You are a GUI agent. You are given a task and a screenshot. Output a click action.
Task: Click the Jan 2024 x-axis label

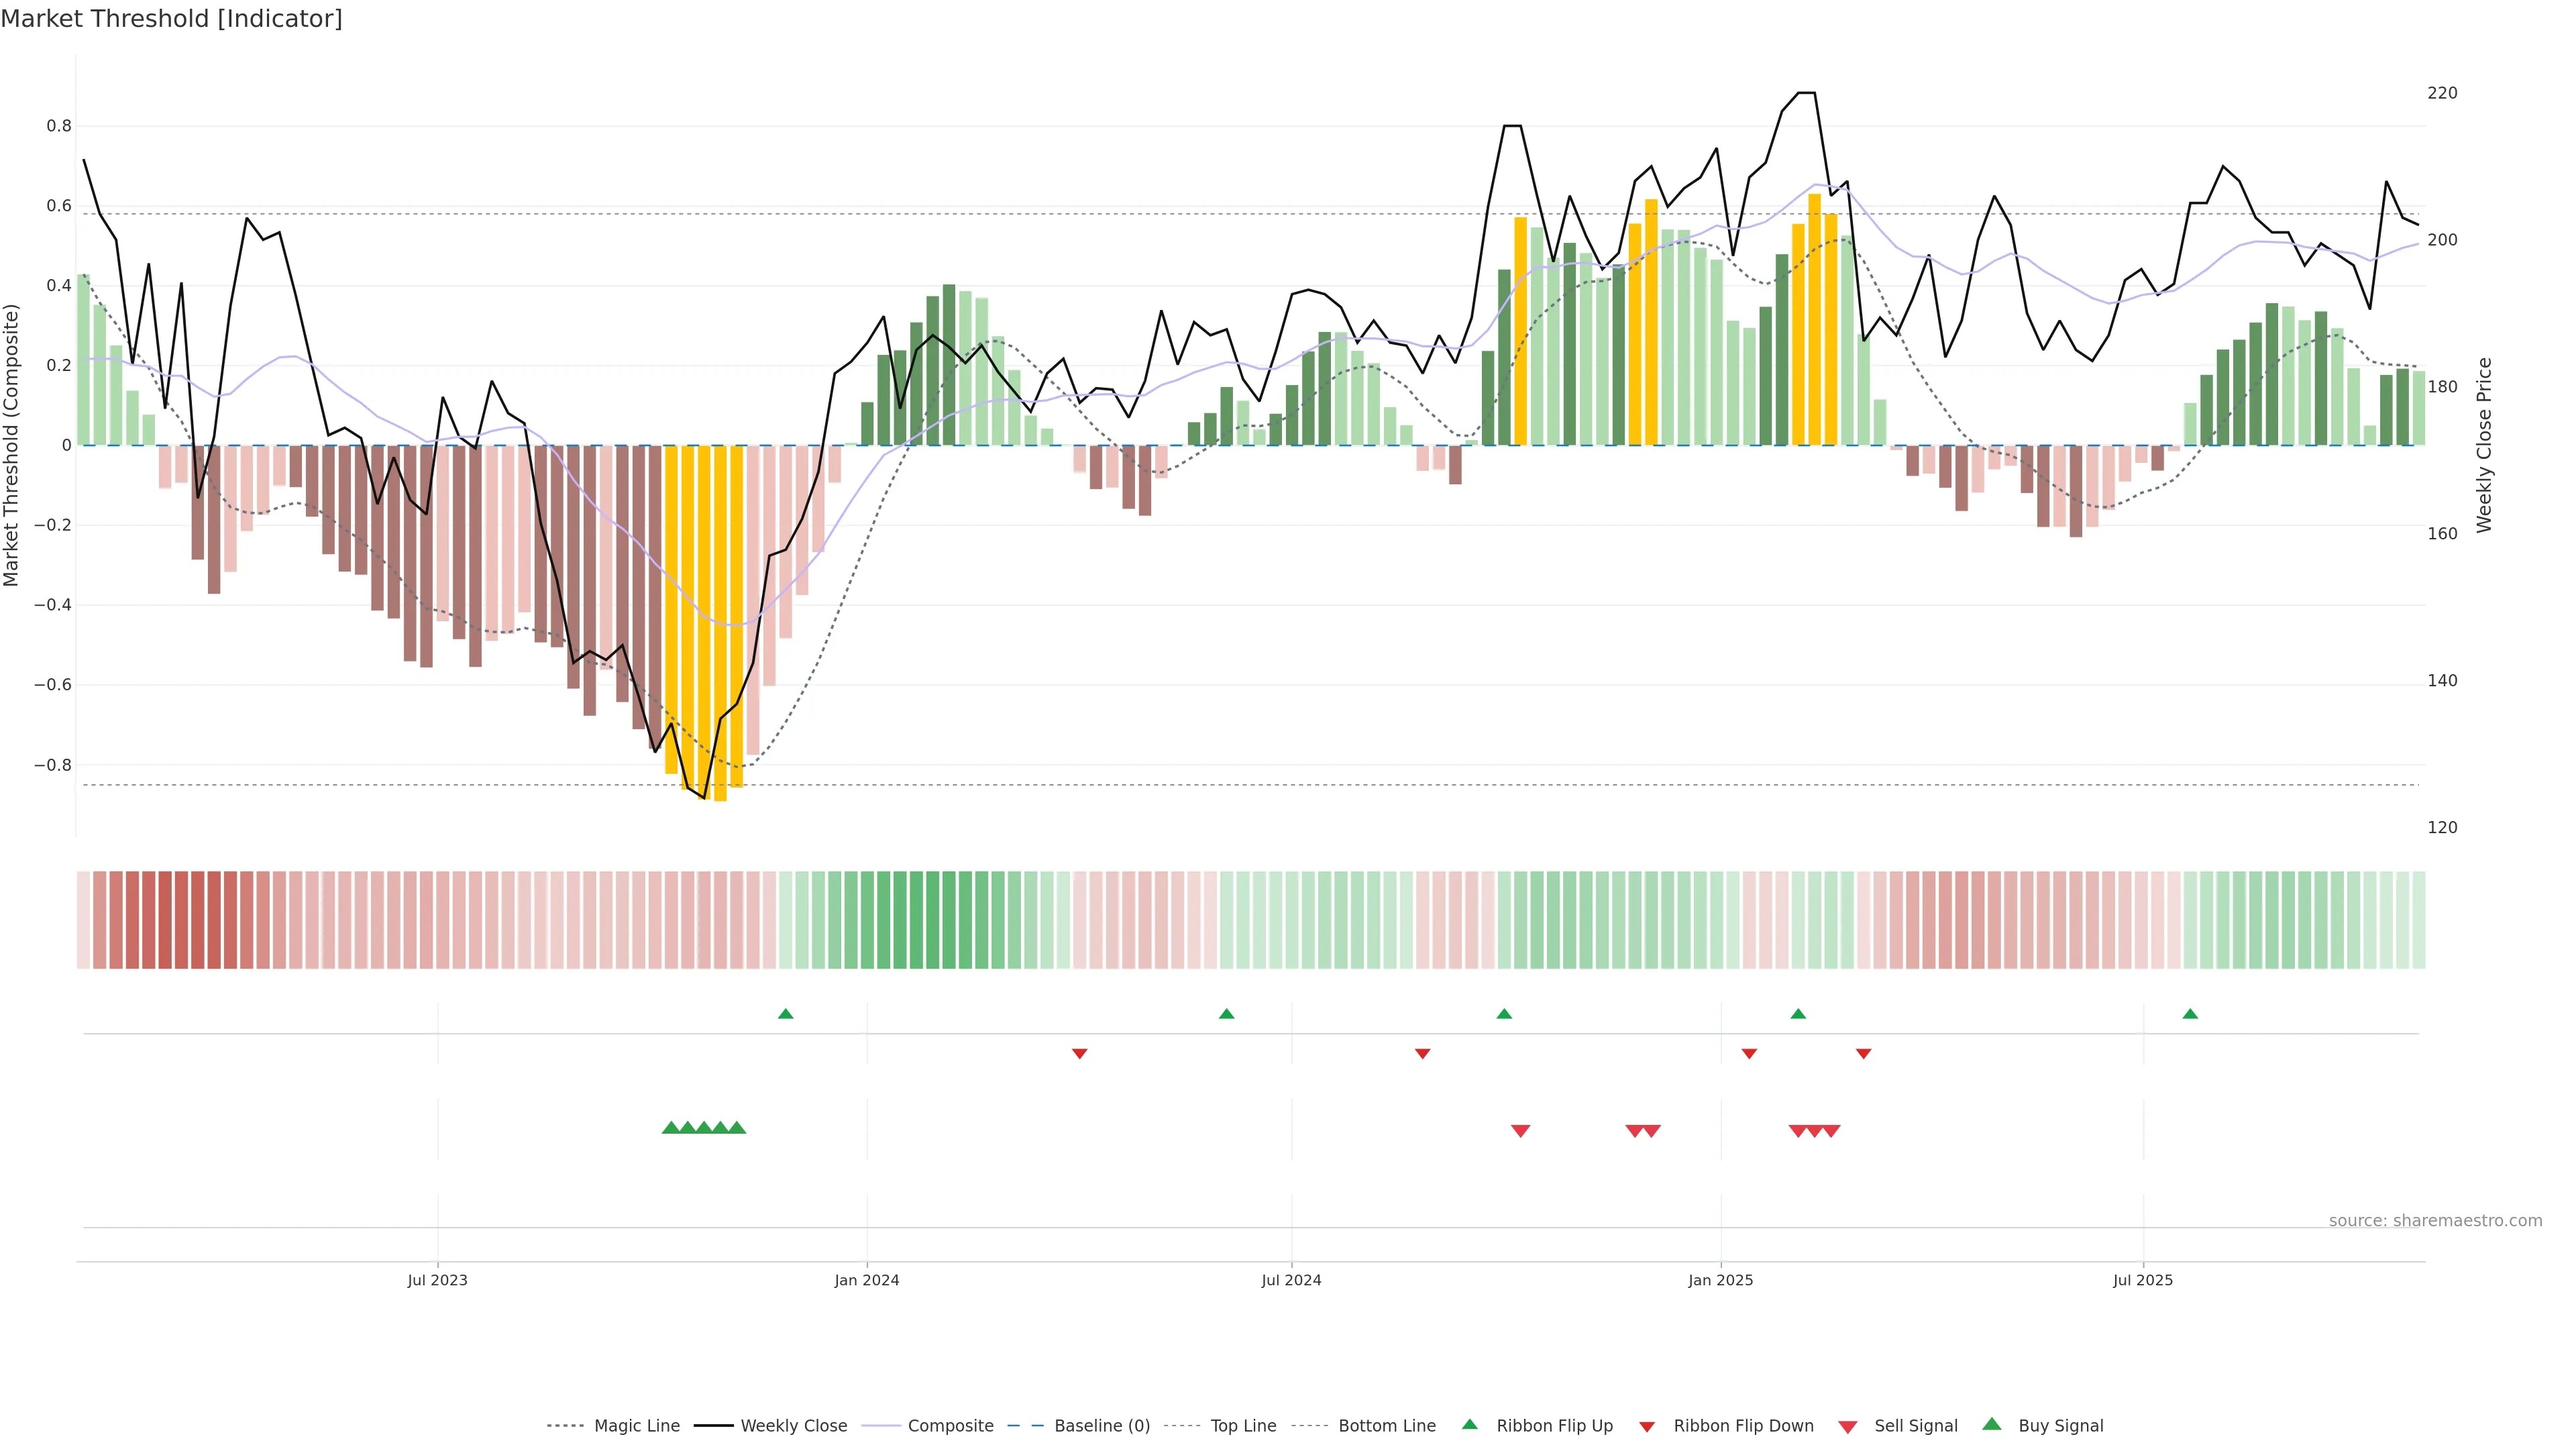tap(867, 1280)
